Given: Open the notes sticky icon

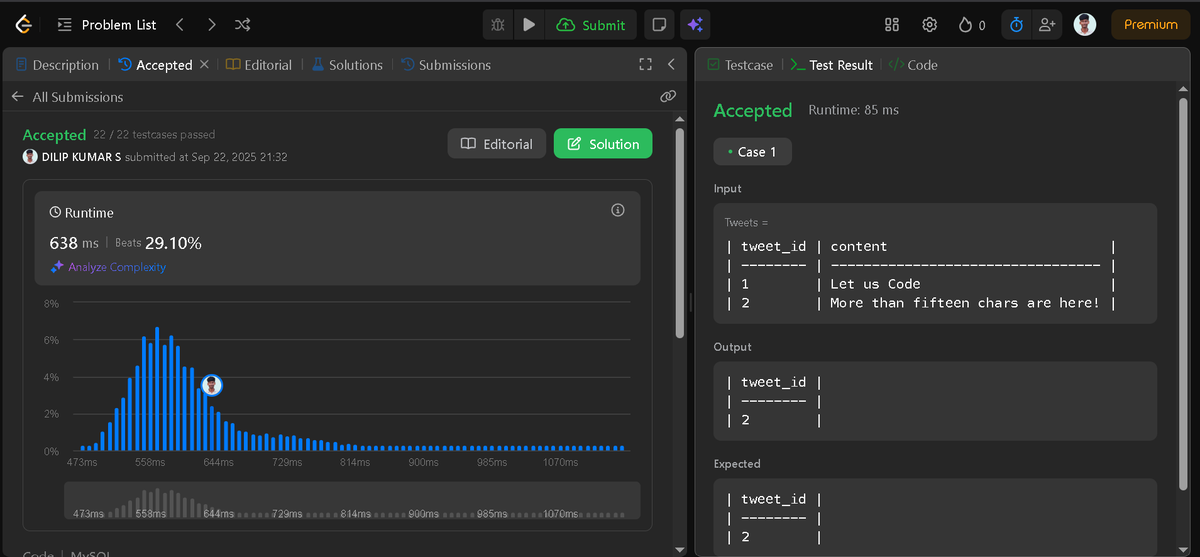Looking at the screenshot, I should coord(658,24).
